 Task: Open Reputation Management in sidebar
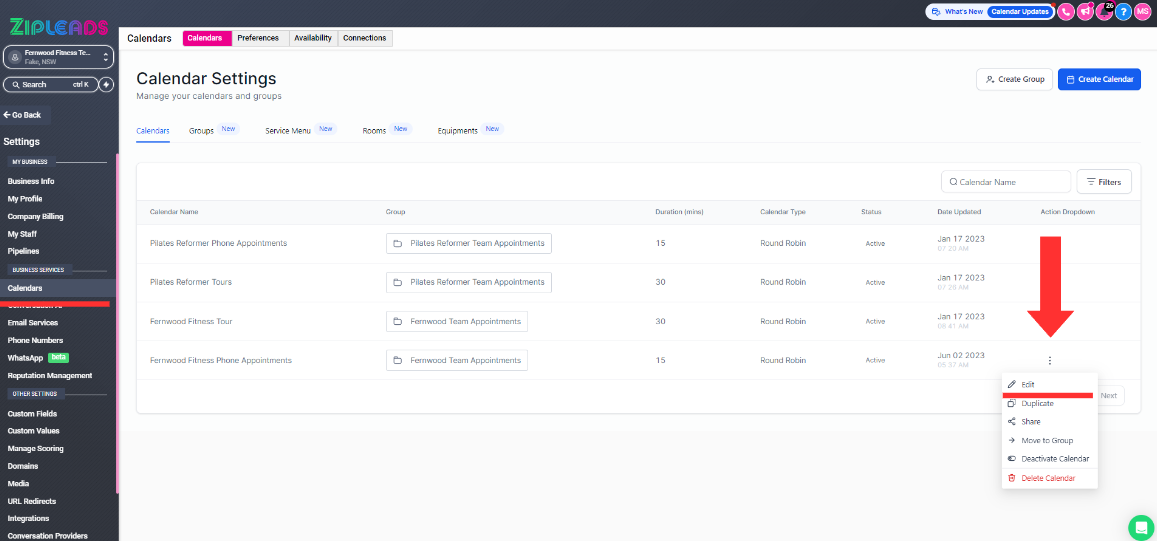click(49, 375)
